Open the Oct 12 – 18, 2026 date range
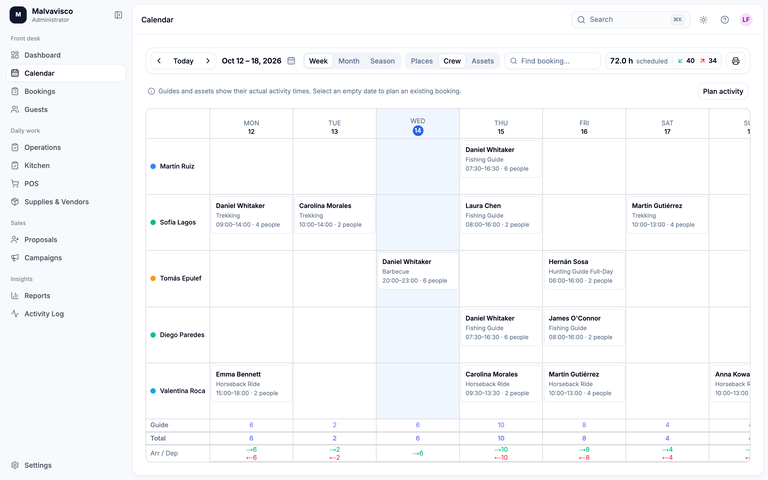 coord(251,61)
